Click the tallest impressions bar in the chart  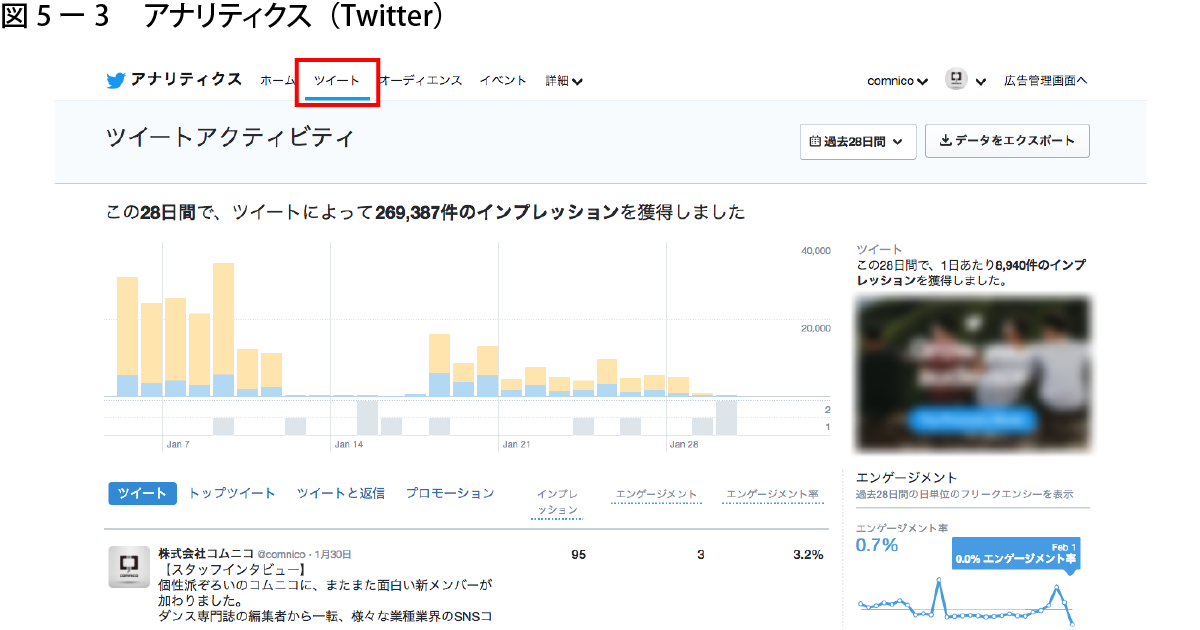(x=223, y=330)
